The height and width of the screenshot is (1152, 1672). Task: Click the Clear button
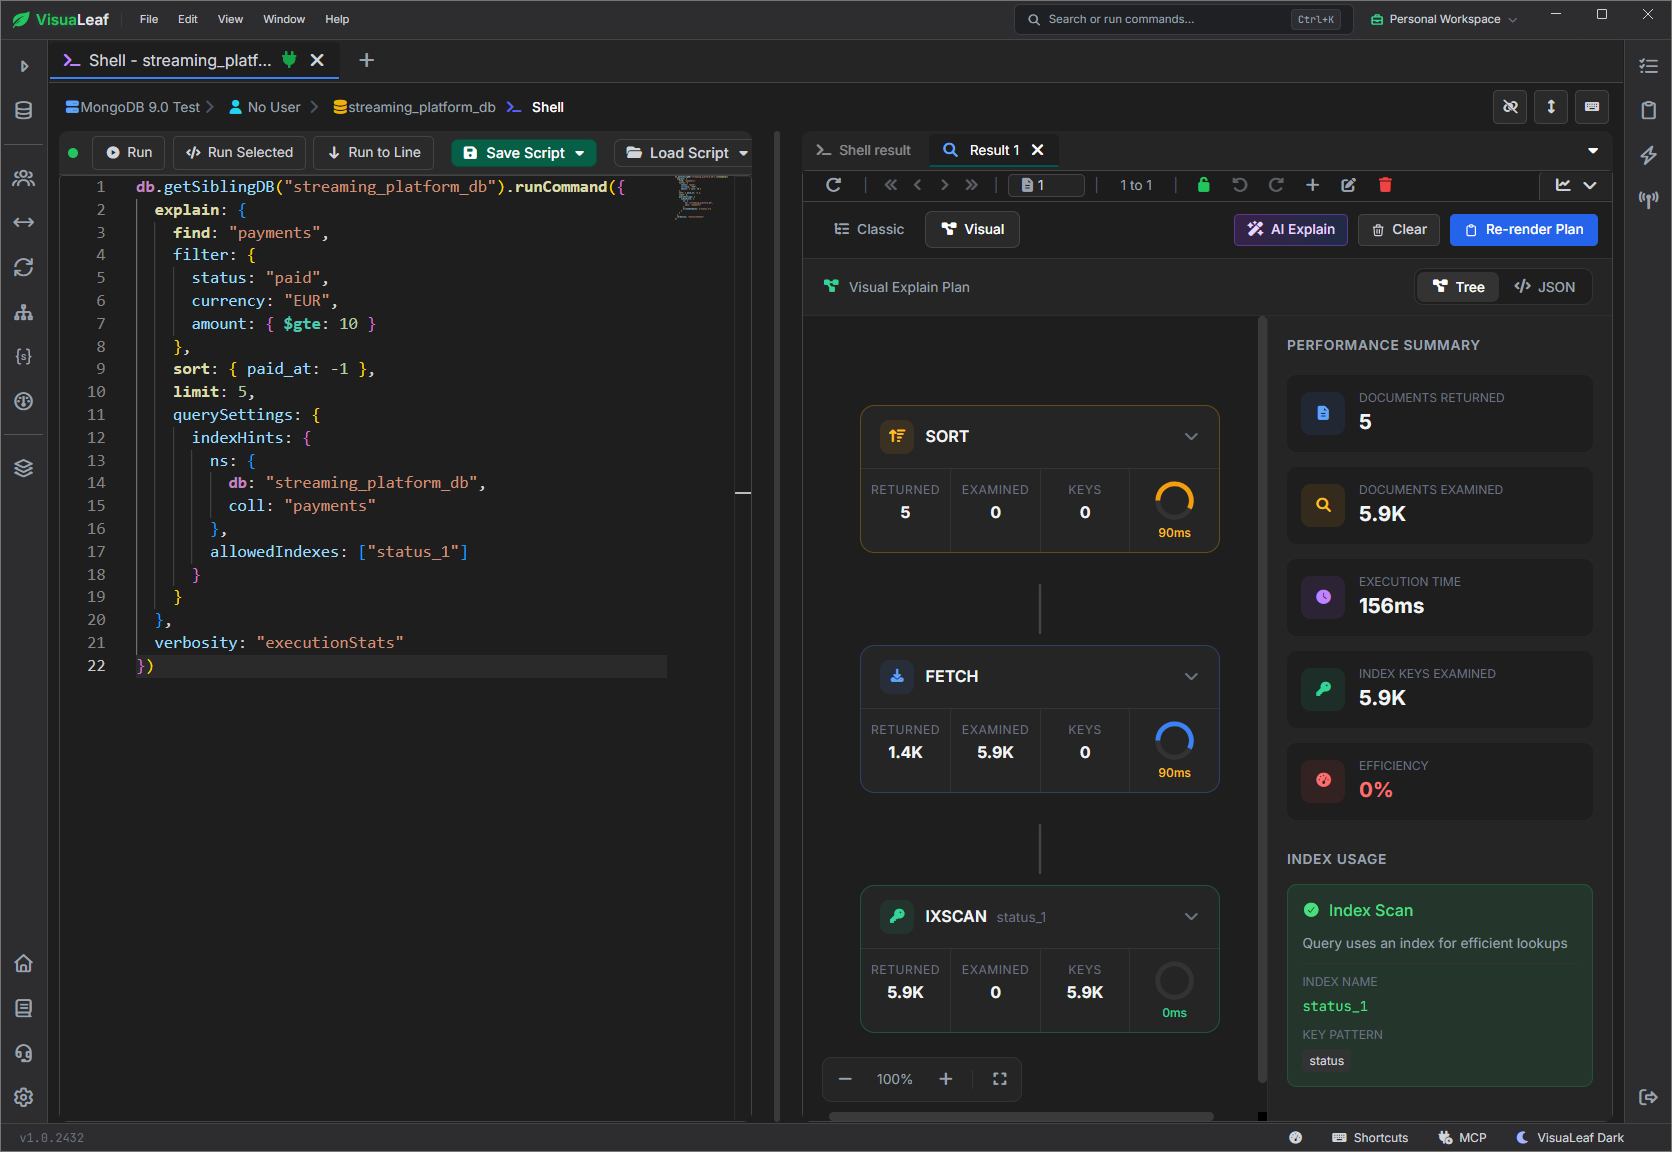click(x=1399, y=229)
